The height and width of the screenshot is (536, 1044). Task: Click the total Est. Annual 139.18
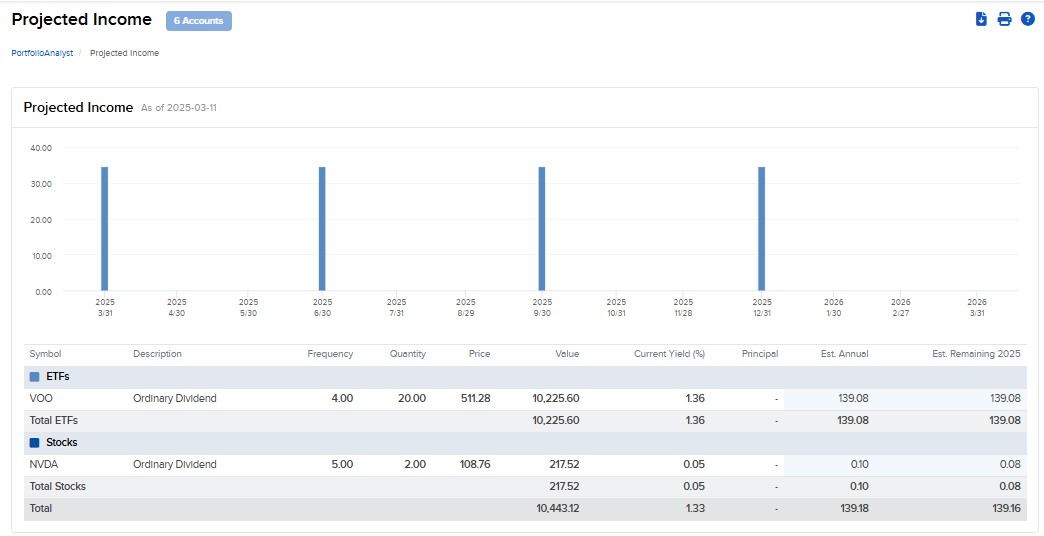click(853, 509)
